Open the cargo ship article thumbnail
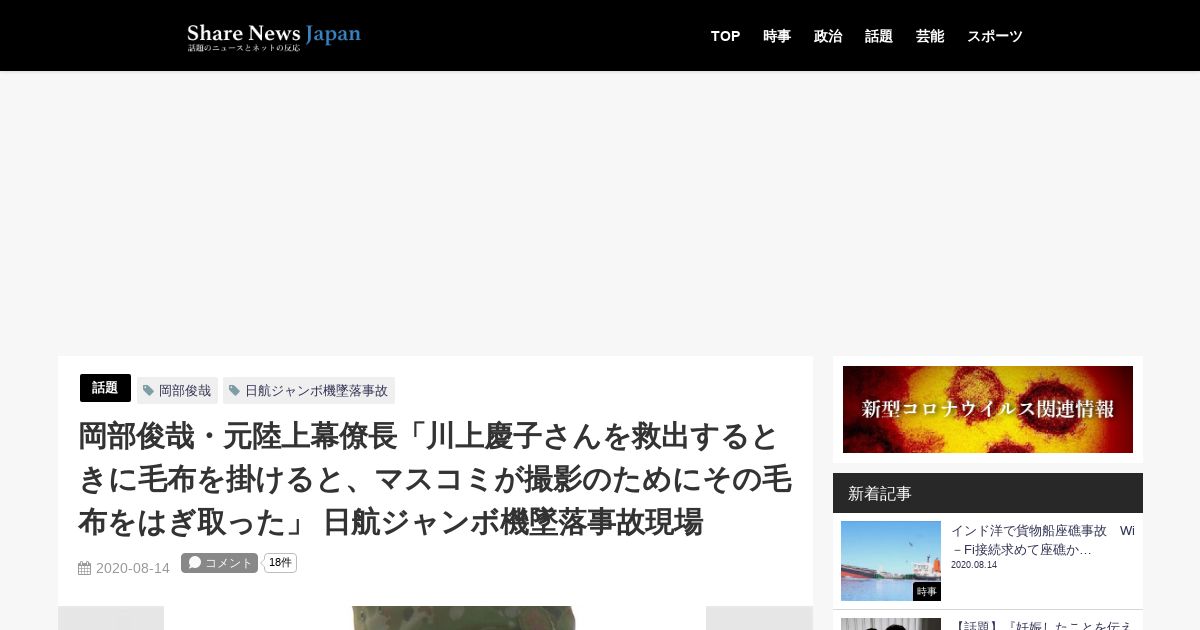The width and height of the screenshot is (1200, 630). click(891, 561)
